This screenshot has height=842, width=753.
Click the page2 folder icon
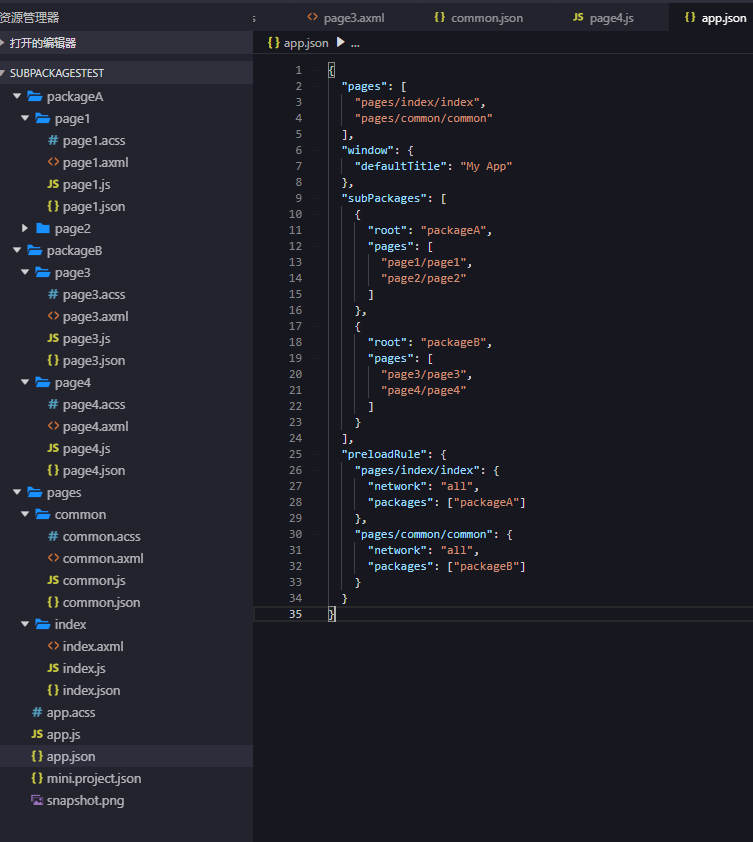(x=43, y=228)
